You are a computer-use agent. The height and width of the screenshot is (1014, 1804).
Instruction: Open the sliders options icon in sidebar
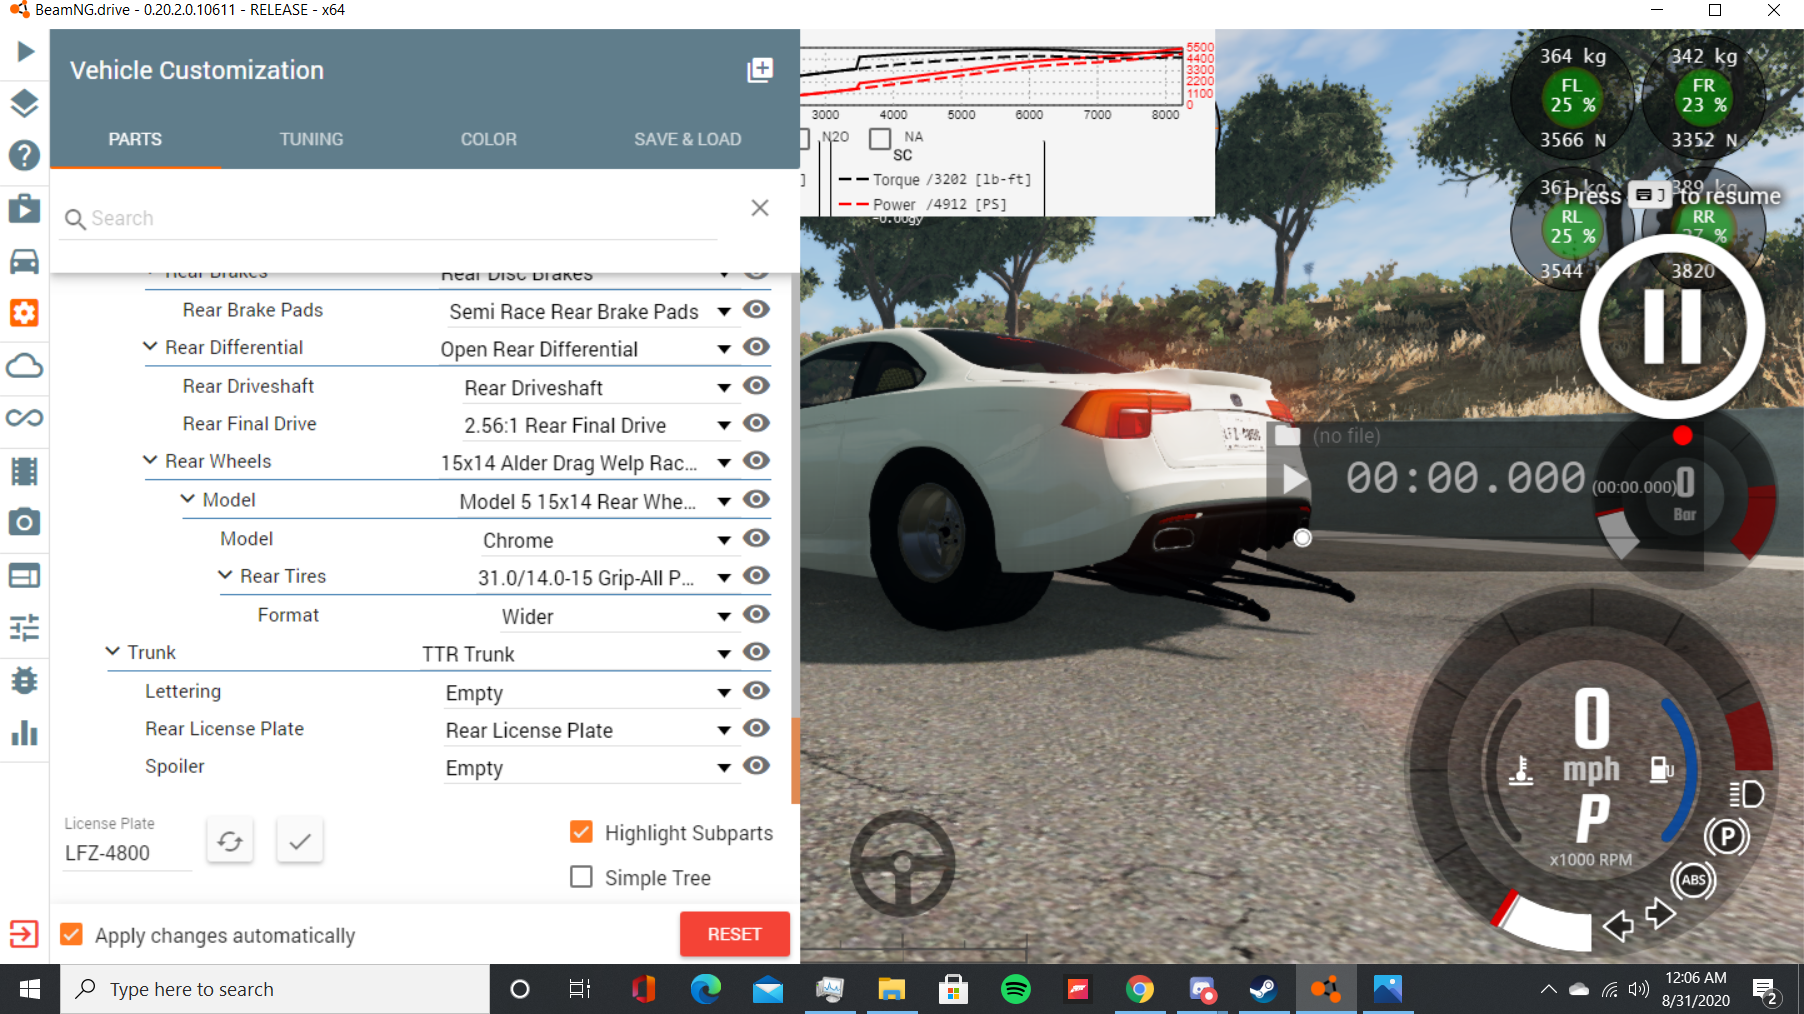point(25,628)
